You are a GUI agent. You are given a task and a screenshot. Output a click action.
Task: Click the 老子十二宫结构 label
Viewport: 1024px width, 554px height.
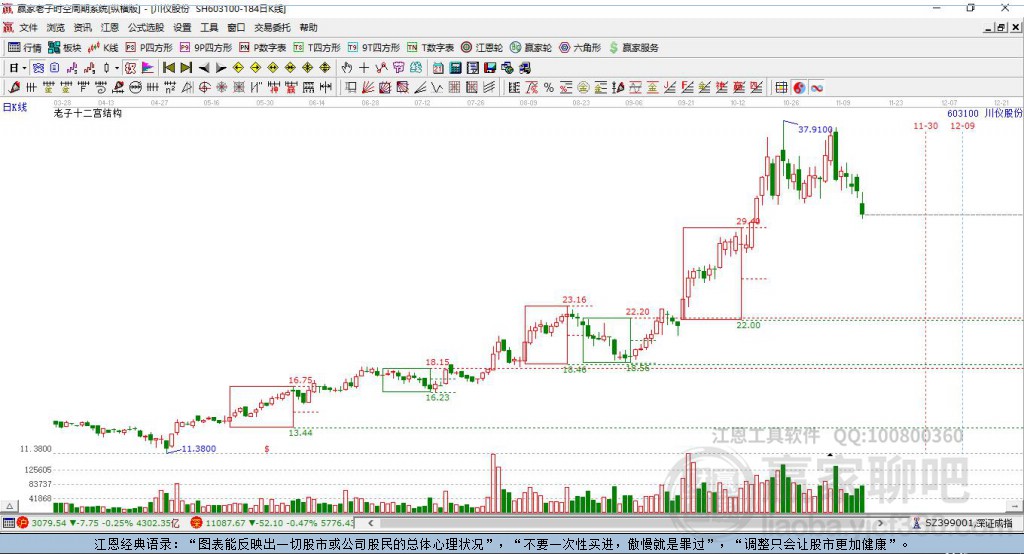88,113
